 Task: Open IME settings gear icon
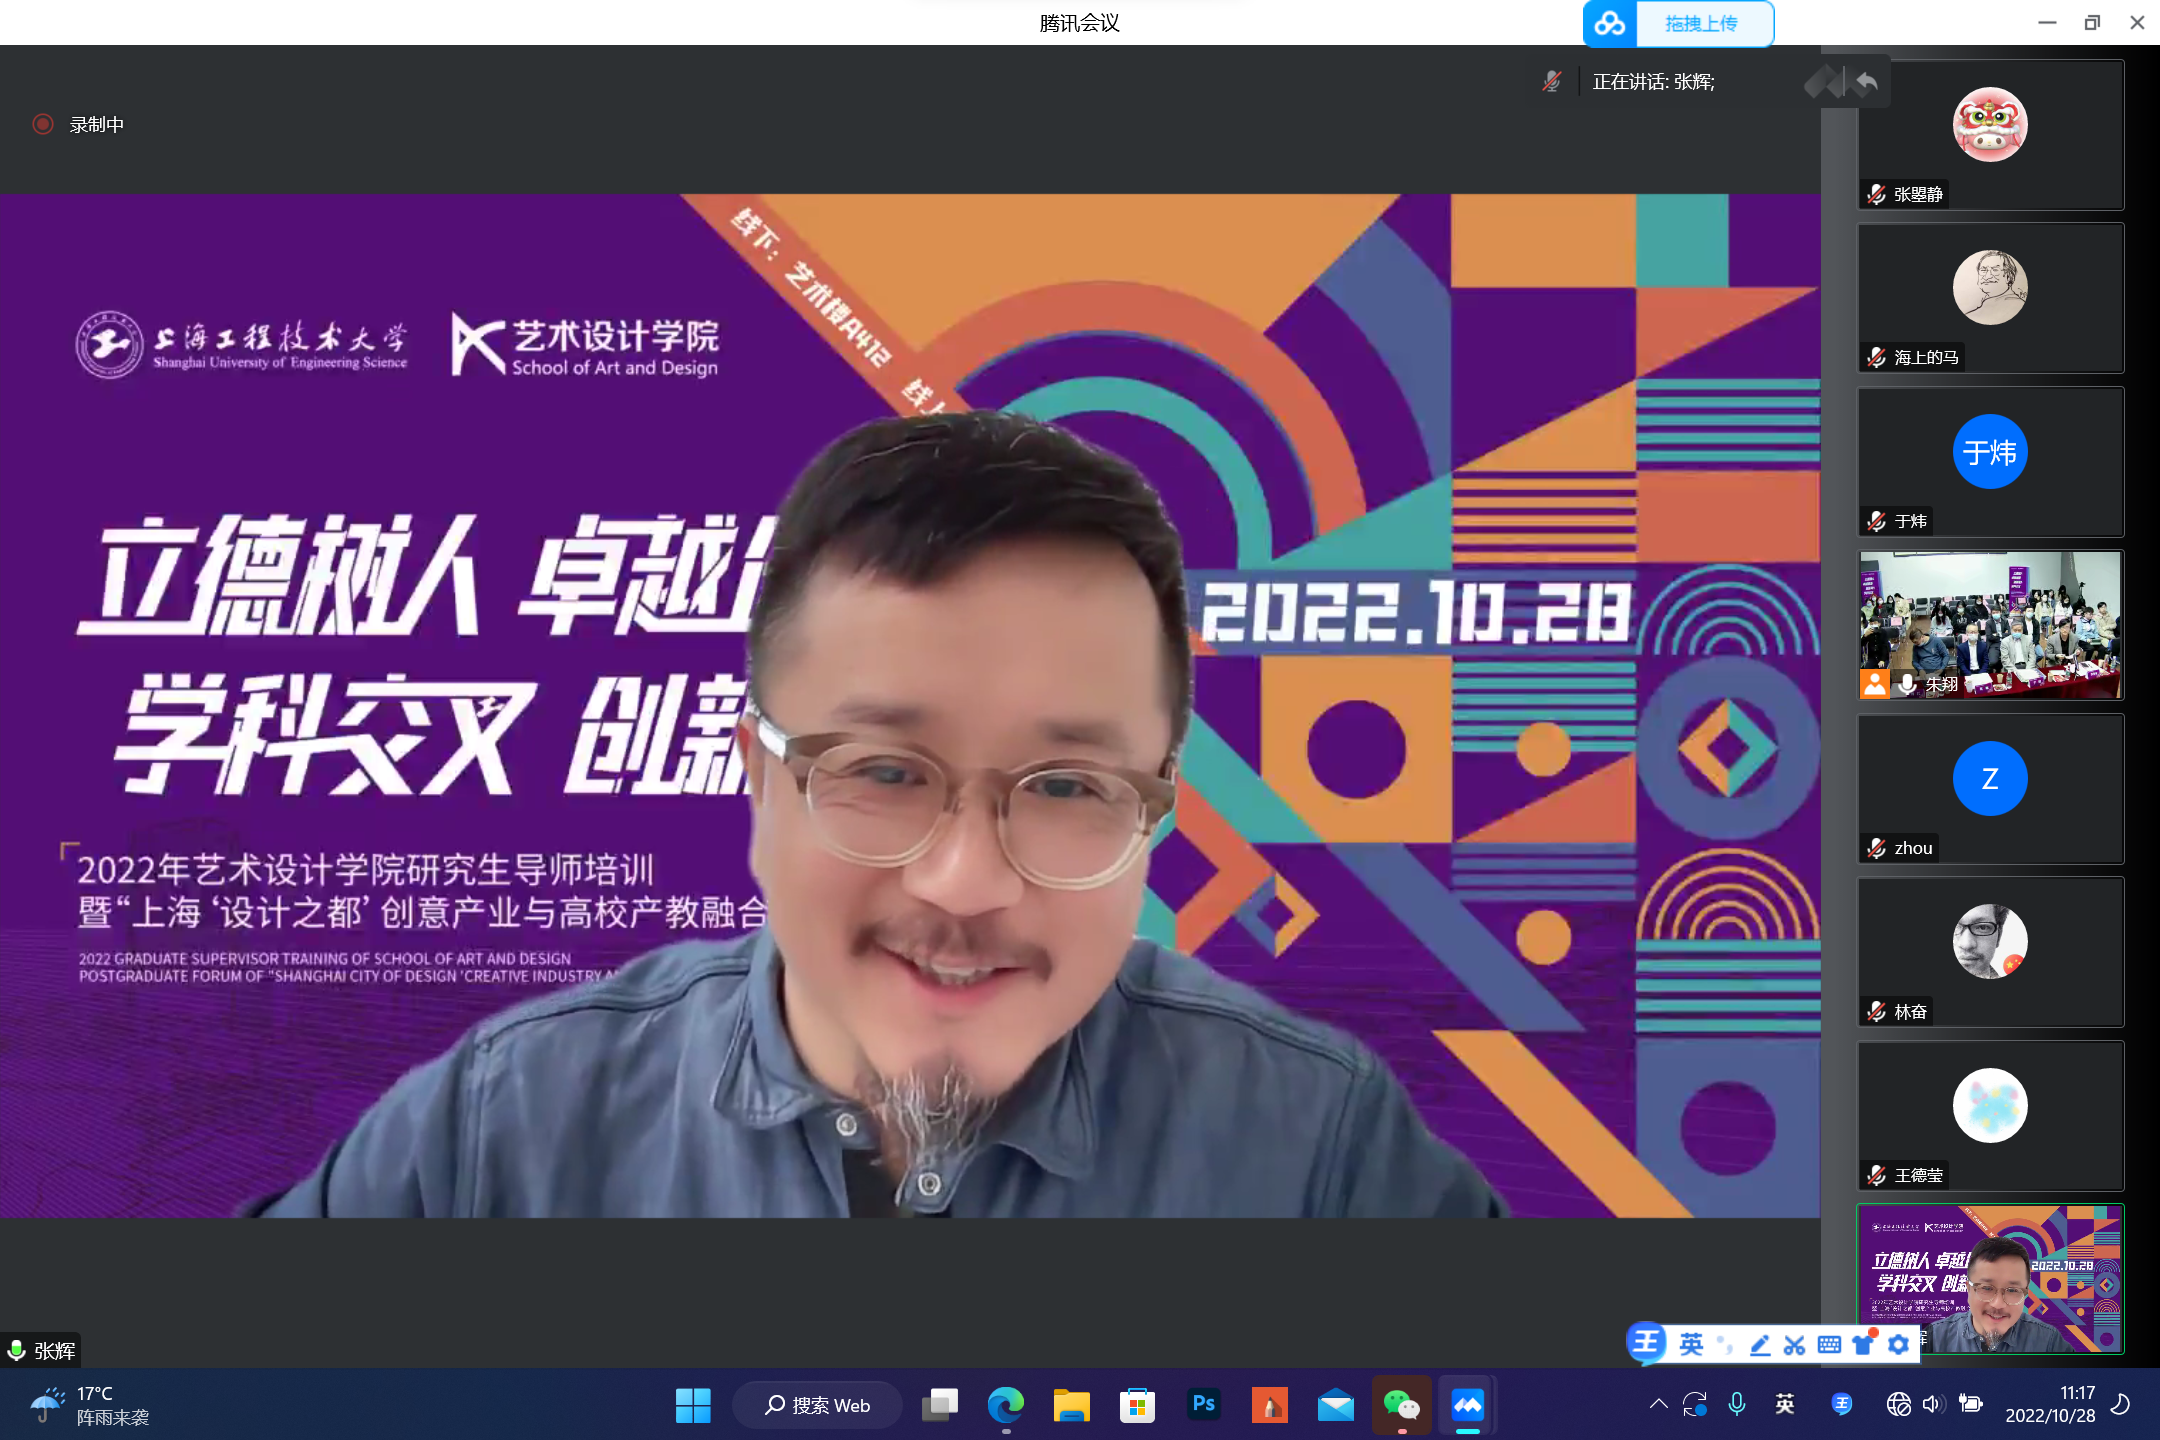[x=1898, y=1345]
